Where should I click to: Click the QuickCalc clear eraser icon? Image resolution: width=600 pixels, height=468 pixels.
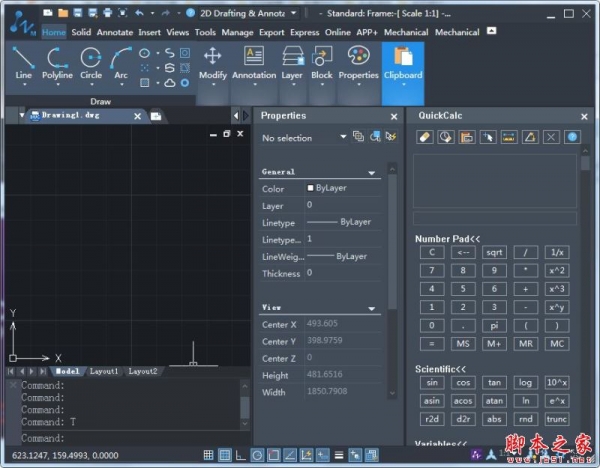(424, 137)
